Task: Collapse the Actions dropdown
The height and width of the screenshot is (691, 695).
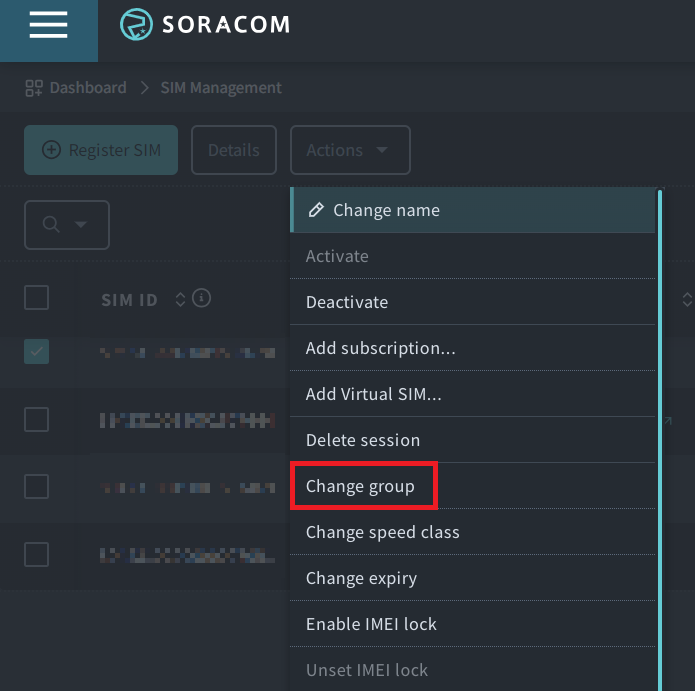Action: pos(350,150)
